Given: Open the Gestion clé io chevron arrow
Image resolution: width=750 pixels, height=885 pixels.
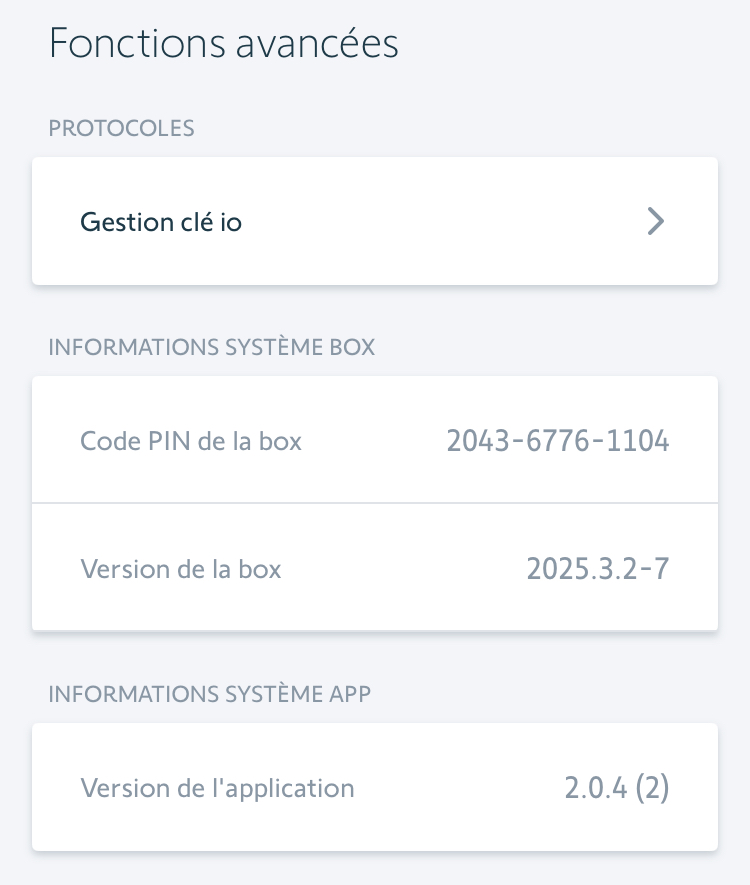Looking at the screenshot, I should tap(655, 221).
